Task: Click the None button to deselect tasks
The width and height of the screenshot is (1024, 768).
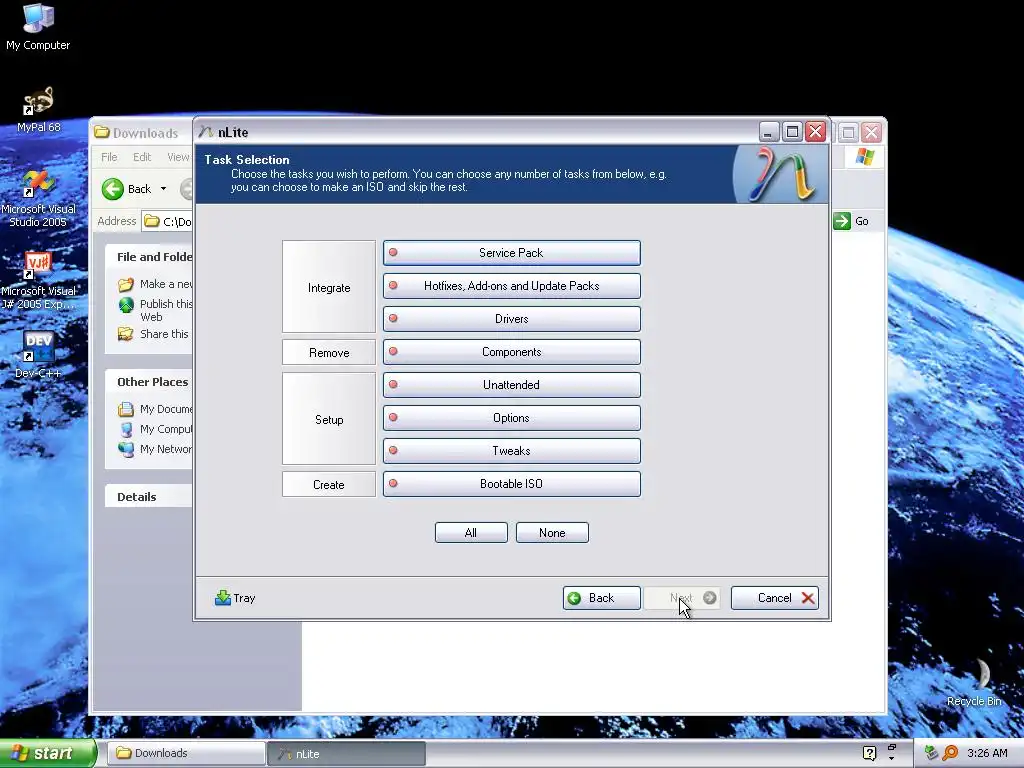Action: pyautogui.click(x=552, y=533)
